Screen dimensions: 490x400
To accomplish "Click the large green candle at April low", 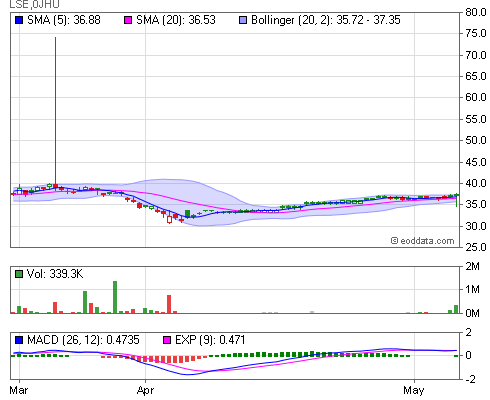I will 187,214.
